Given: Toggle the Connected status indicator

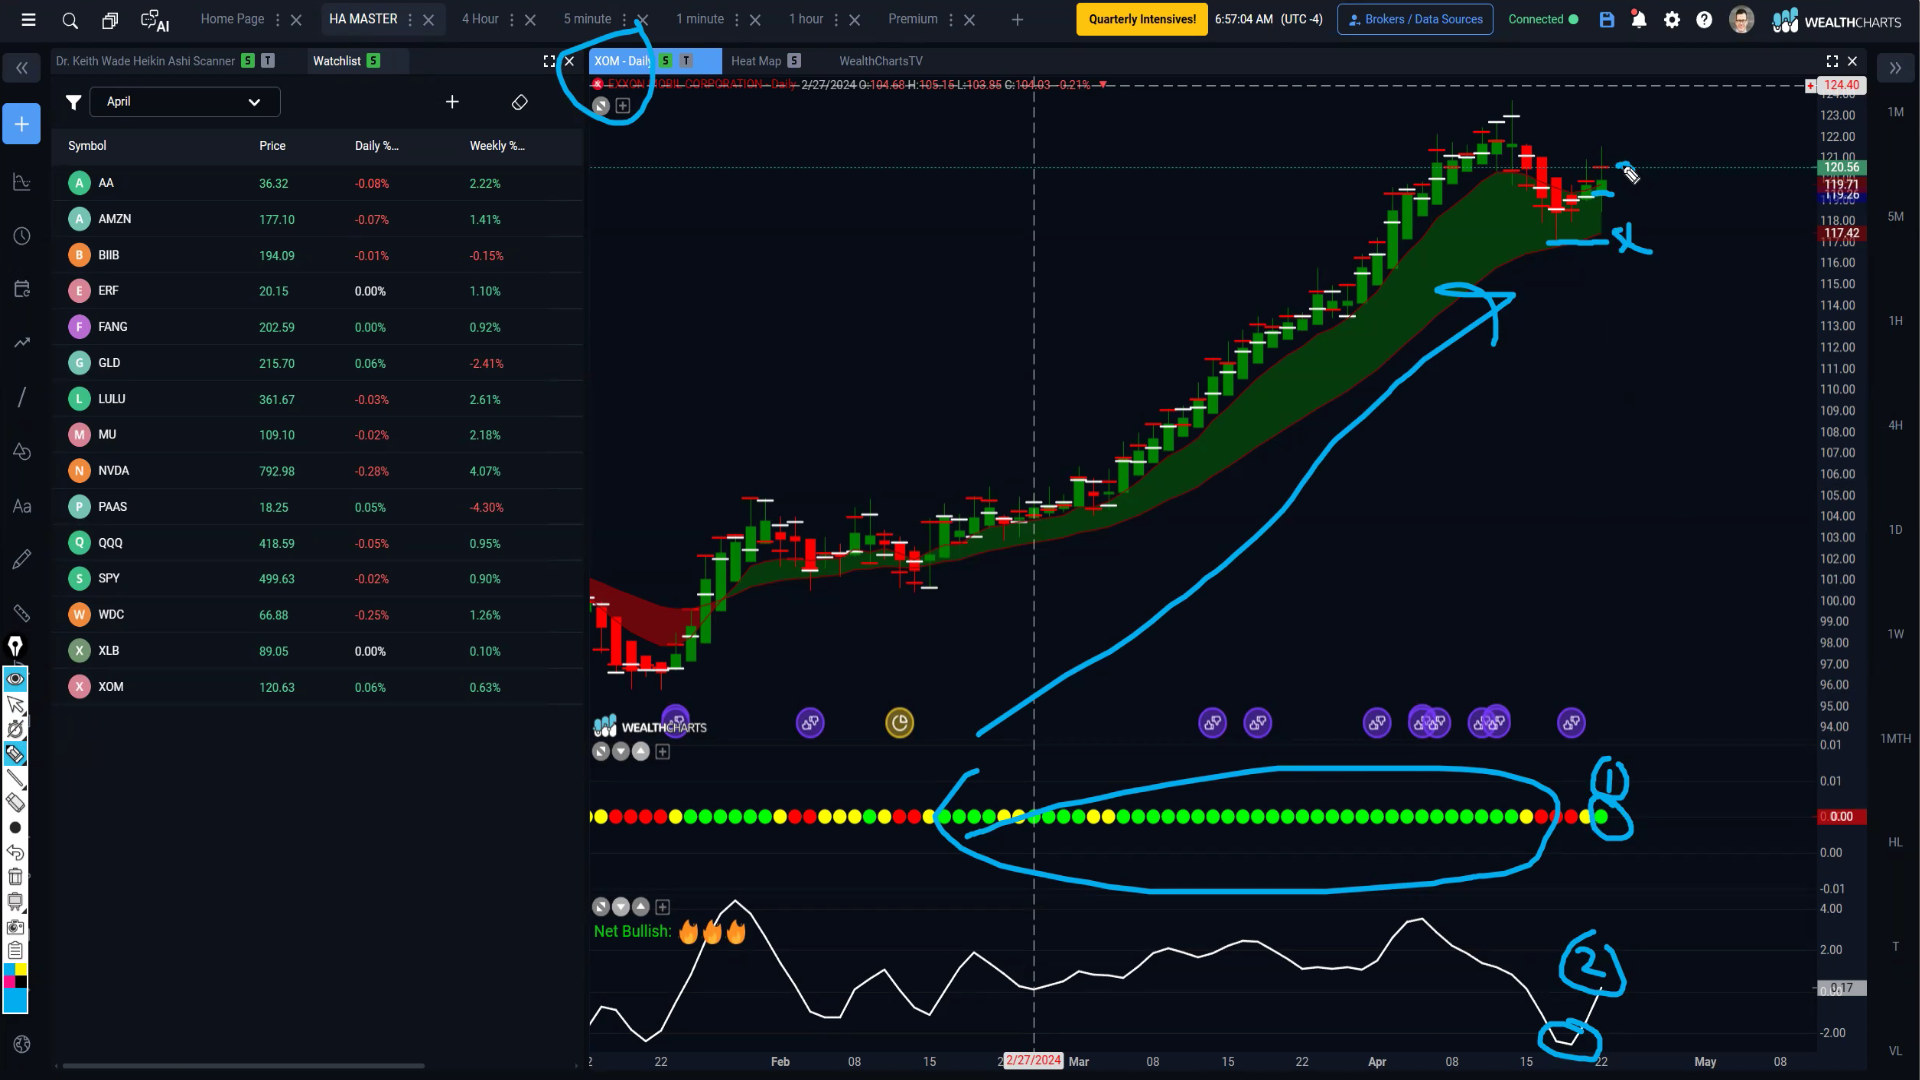Looking at the screenshot, I should pyautogui.click(x=1543, y=19).
